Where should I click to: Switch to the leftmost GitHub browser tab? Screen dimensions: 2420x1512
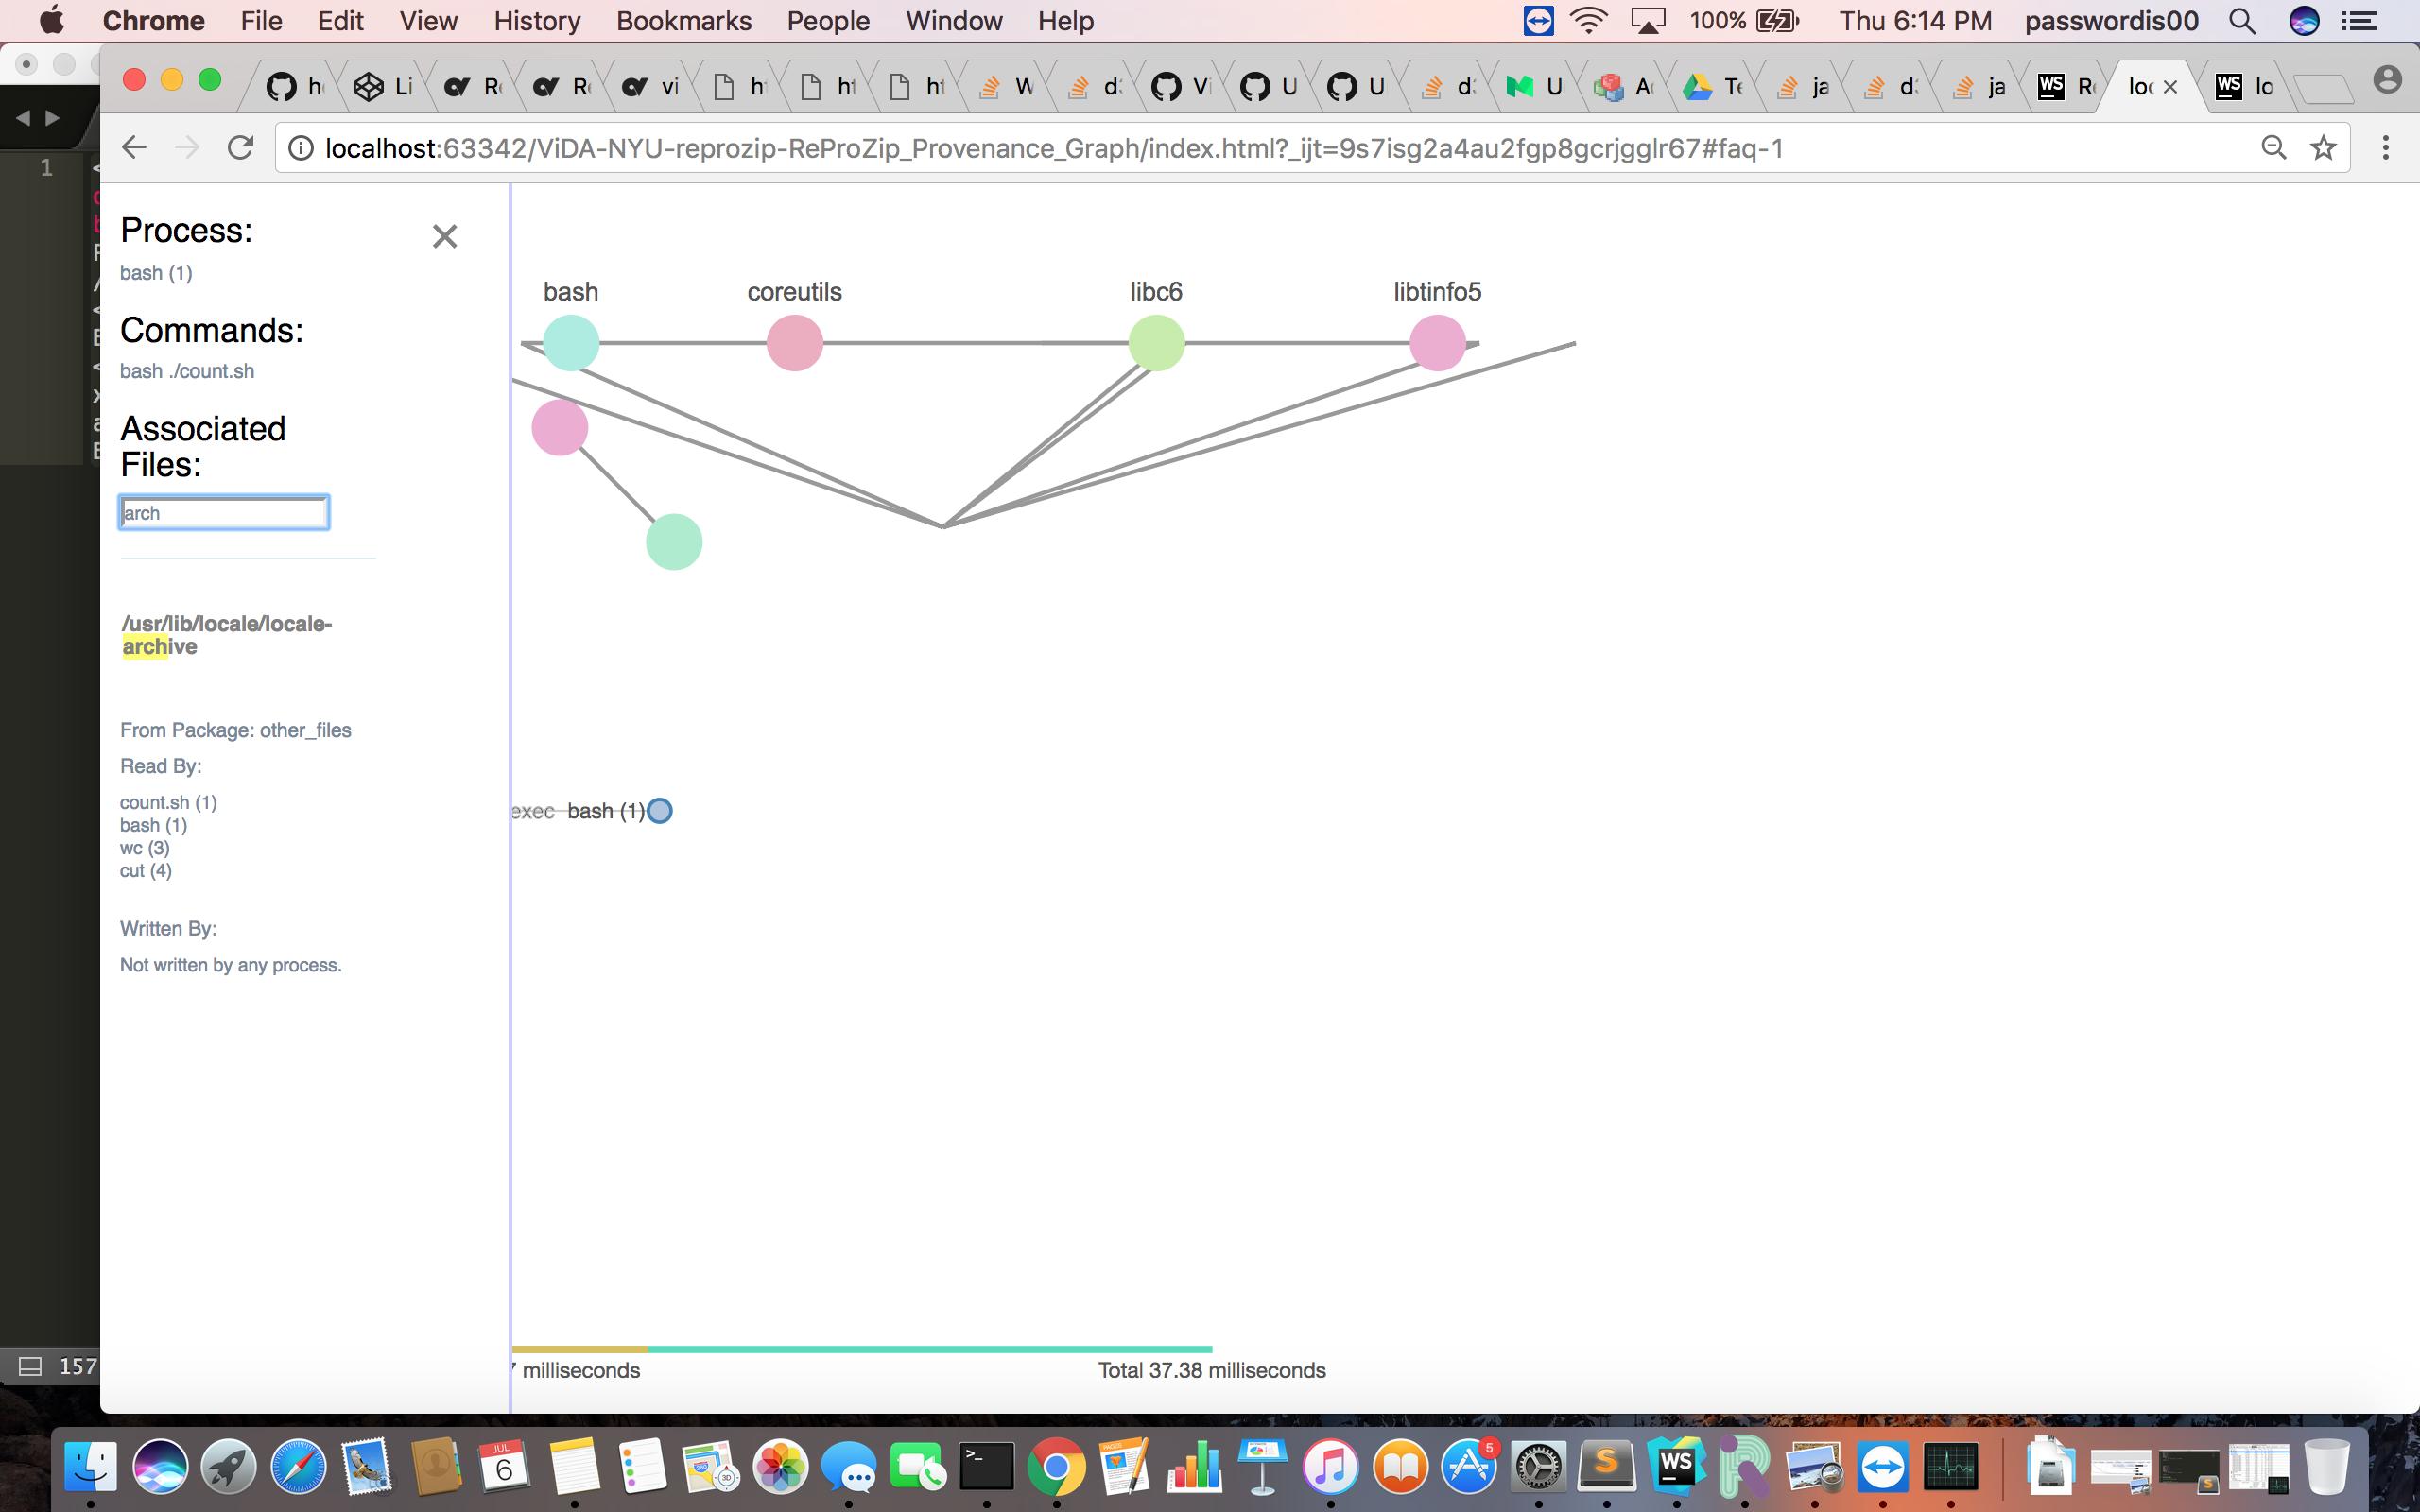click(293, 86)
